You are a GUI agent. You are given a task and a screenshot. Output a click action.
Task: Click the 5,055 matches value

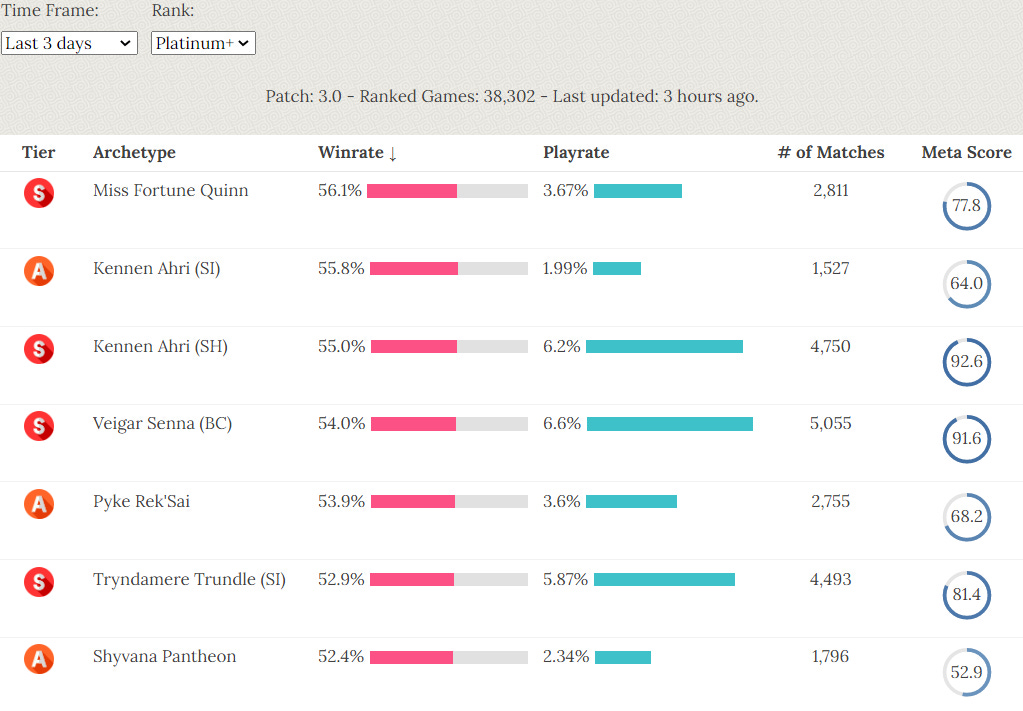coord(831,423)
